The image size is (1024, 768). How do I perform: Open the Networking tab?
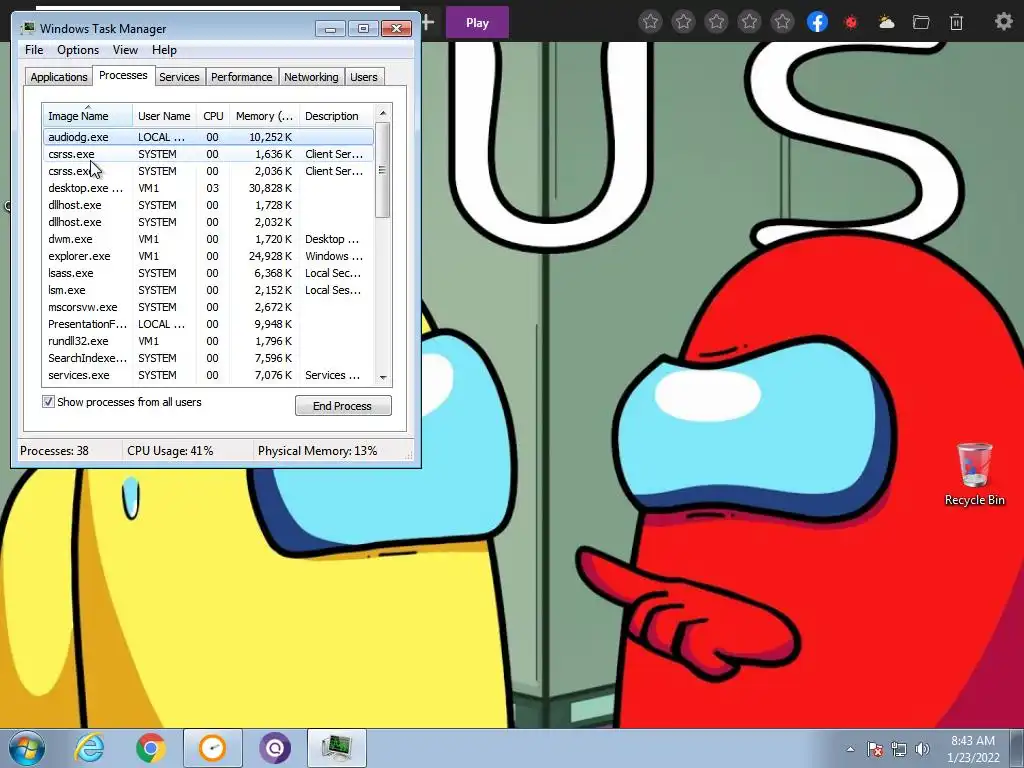click(311, 77)
